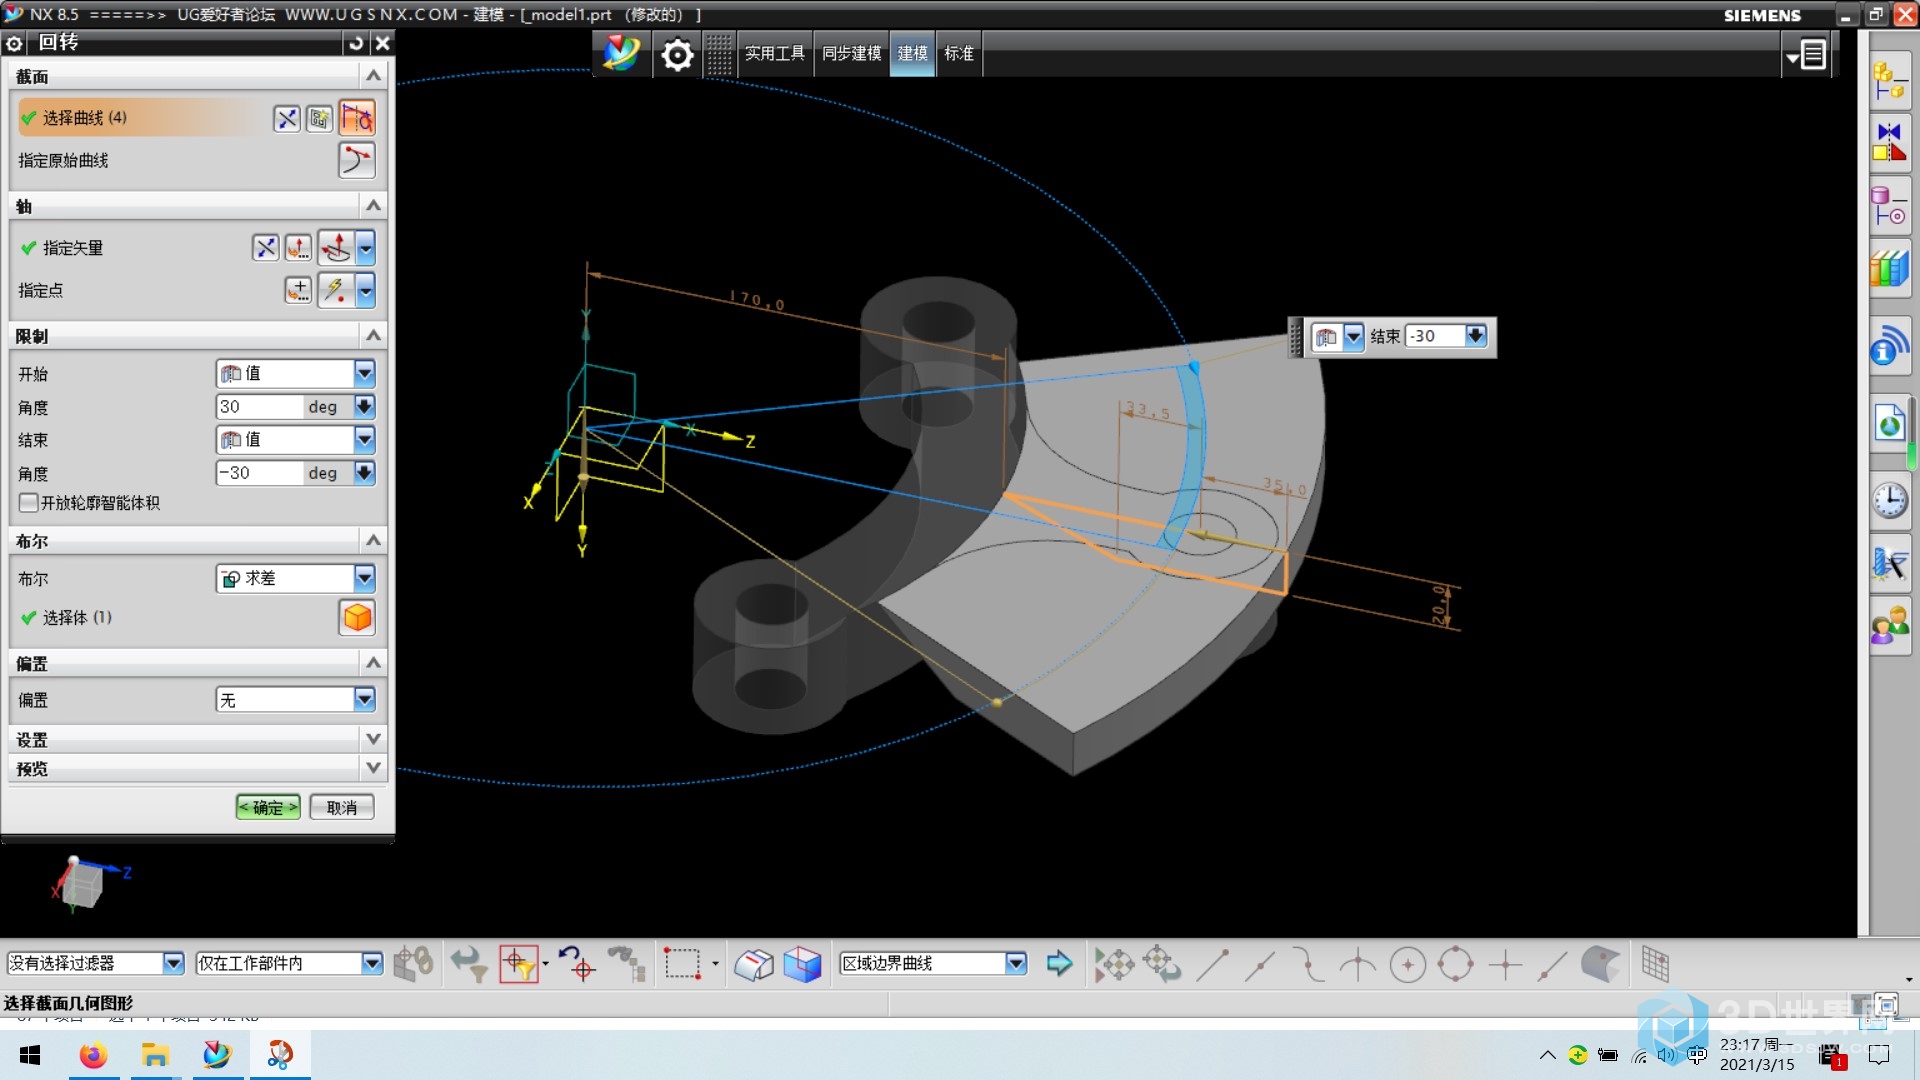Open the toolbar options menu at top right
1920x1080 pixels.
(x=1806, y=55)
